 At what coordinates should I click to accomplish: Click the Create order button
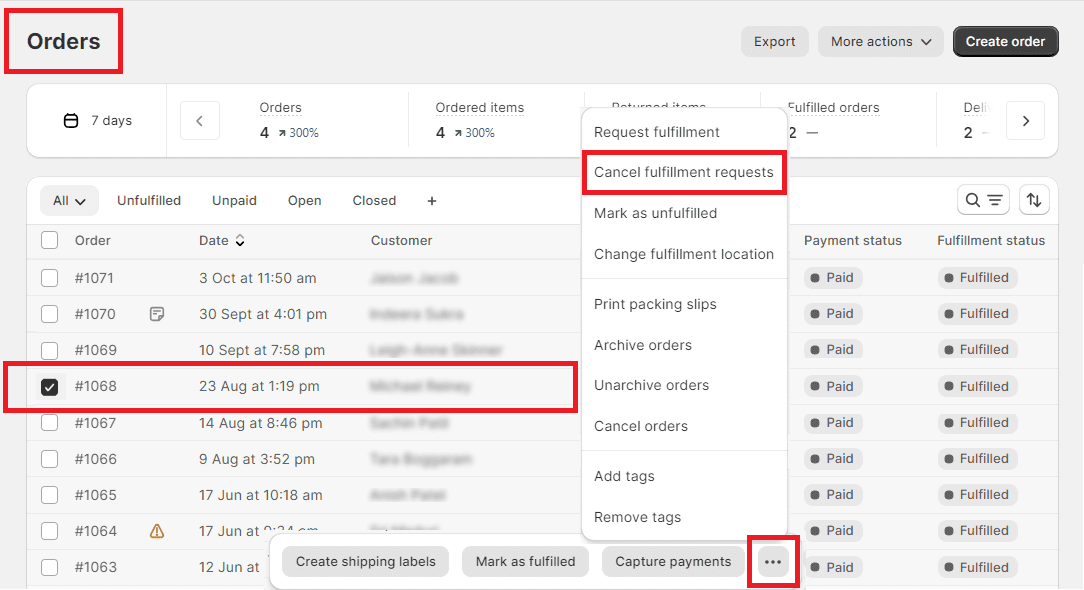pos(1005,42)
